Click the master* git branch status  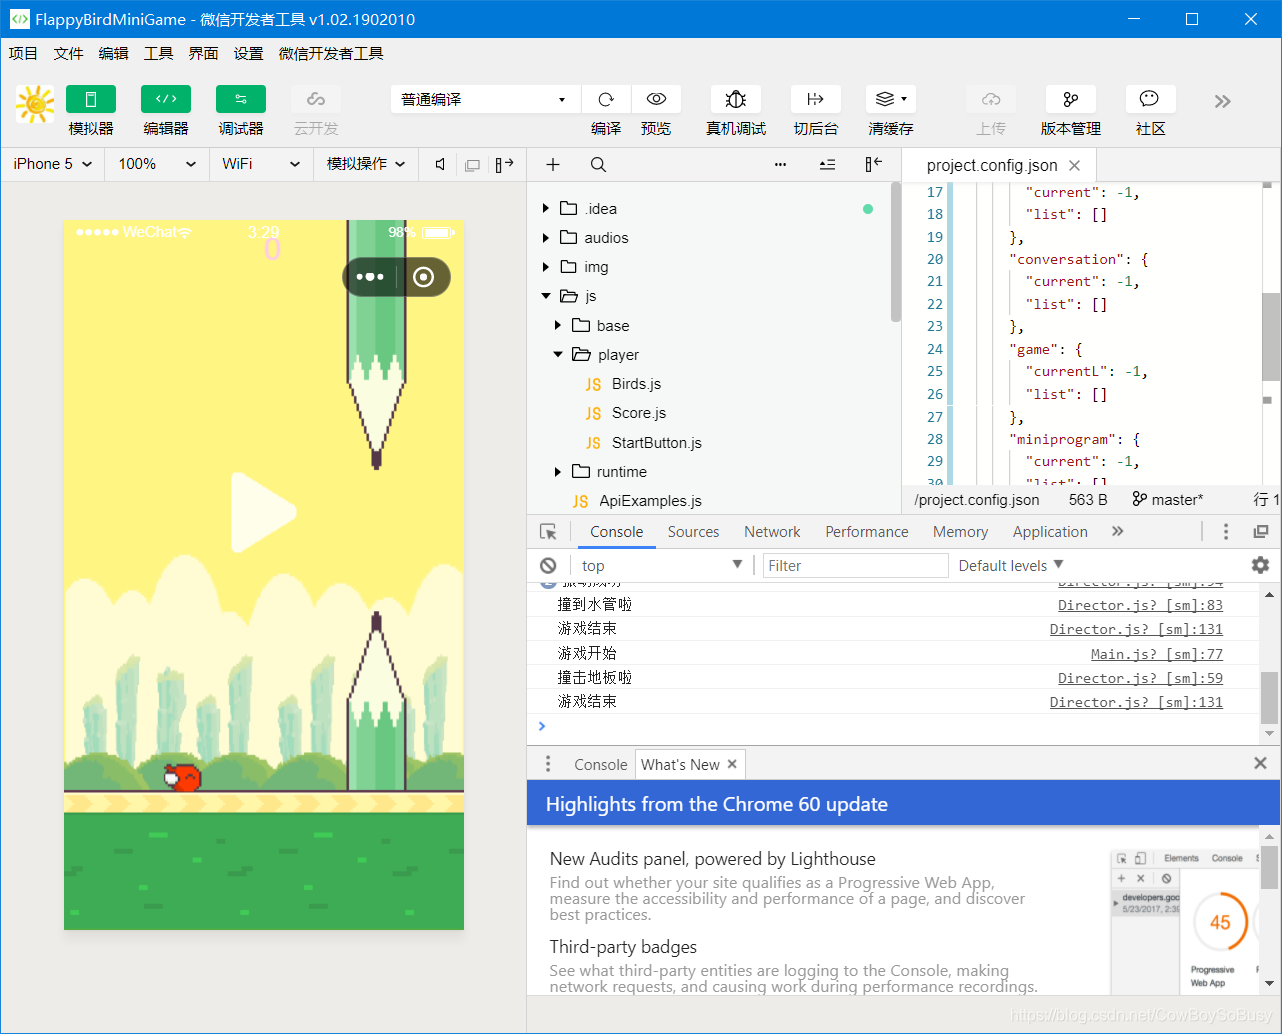(1168, 499)
